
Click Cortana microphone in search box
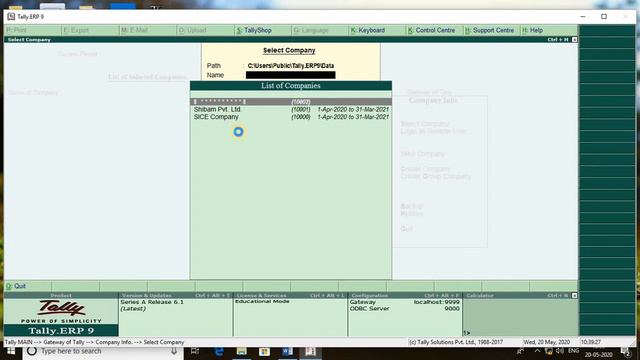tap(174, 351)
